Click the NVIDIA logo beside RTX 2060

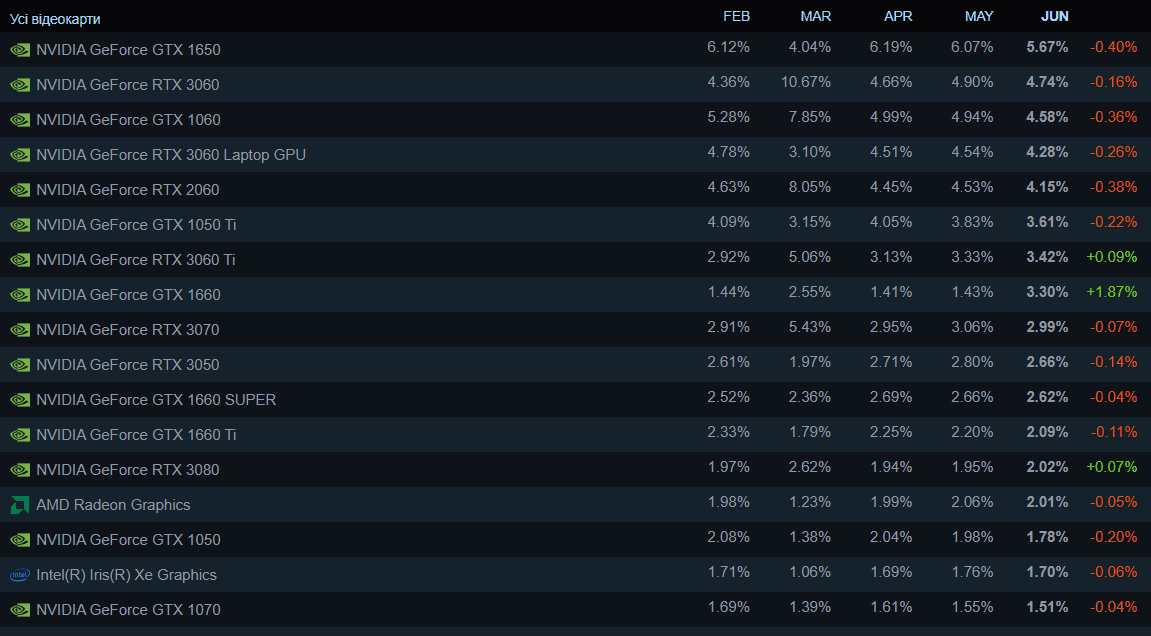click(x=20, y=190)
